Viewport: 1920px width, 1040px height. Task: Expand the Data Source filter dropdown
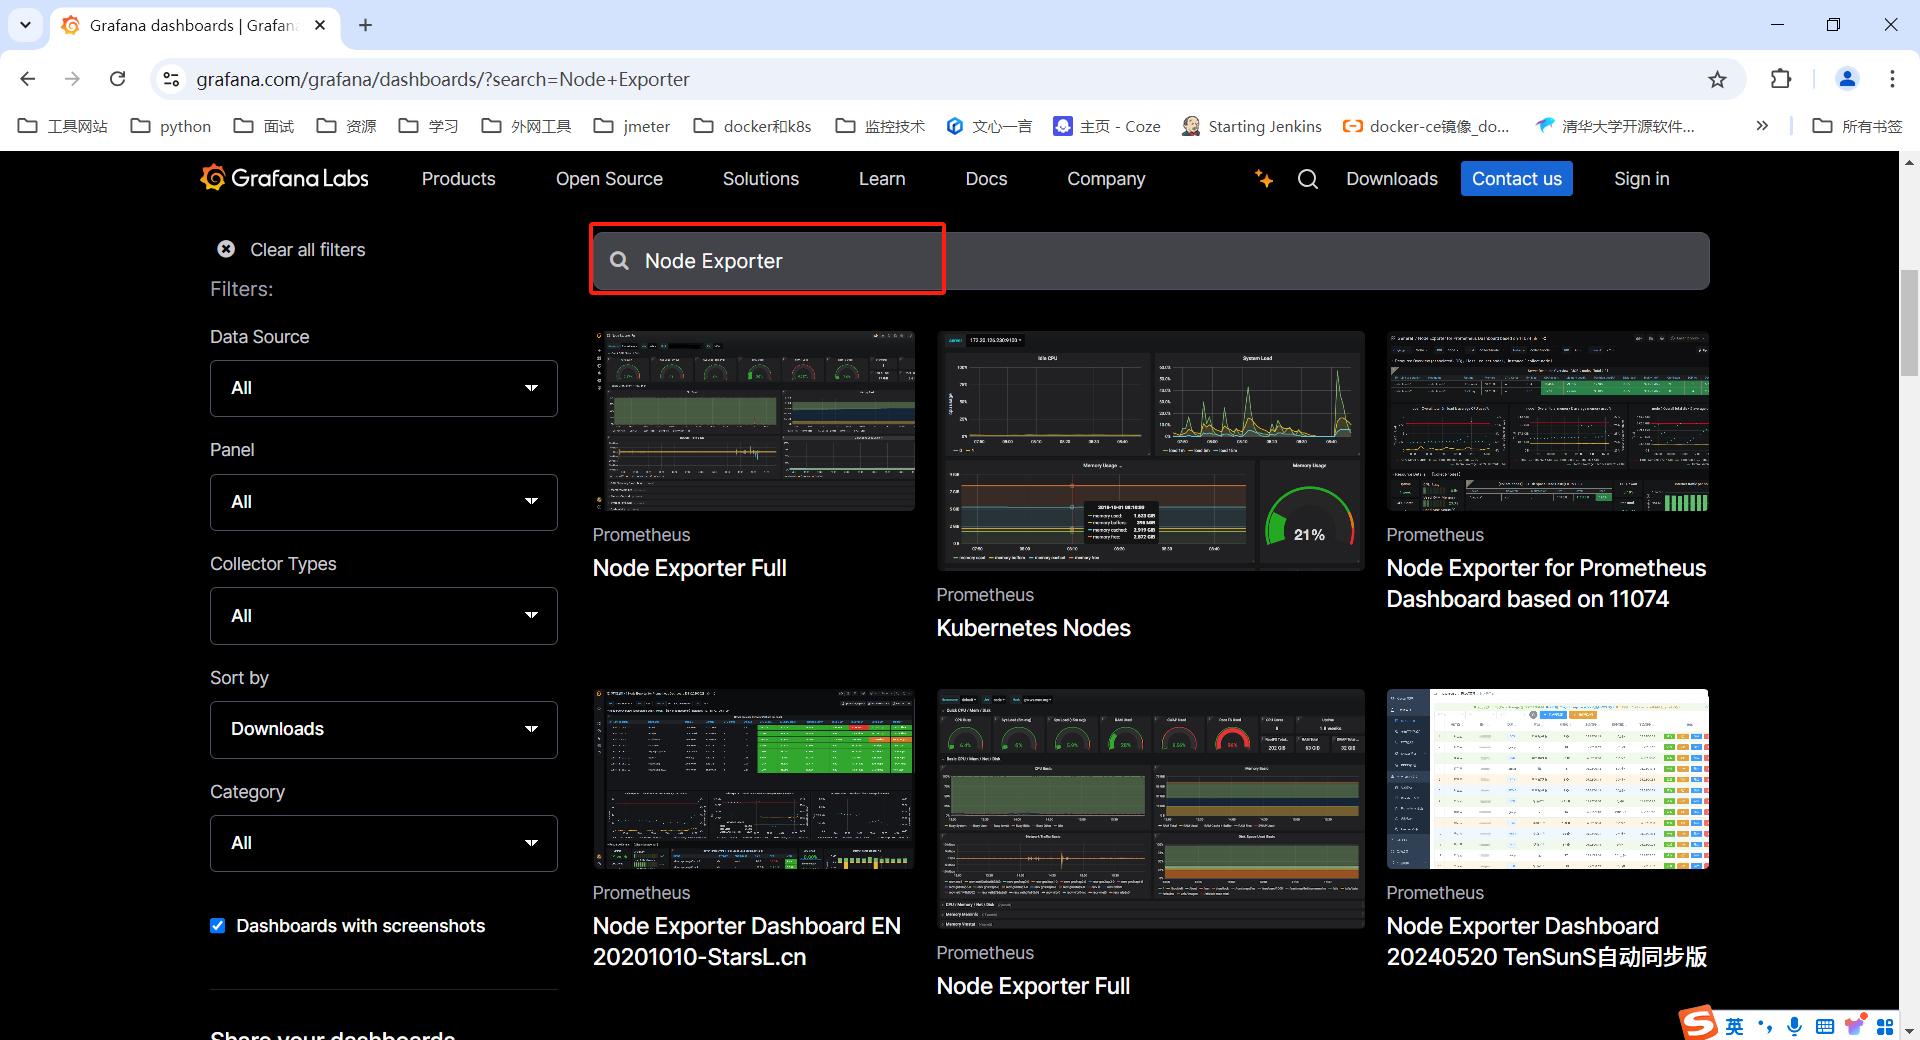(x=384, y=388)
